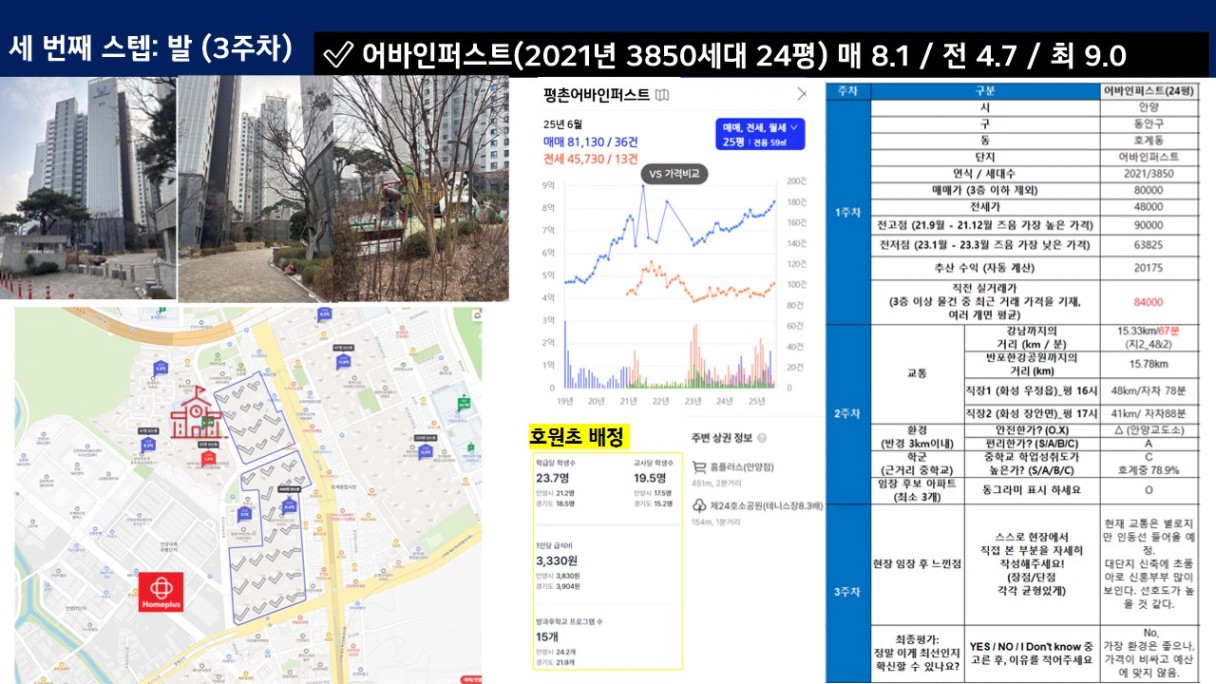1216x684 pixels.
Task: Click the 호계동 cell in table
Action: click(x=1147, y=141)
